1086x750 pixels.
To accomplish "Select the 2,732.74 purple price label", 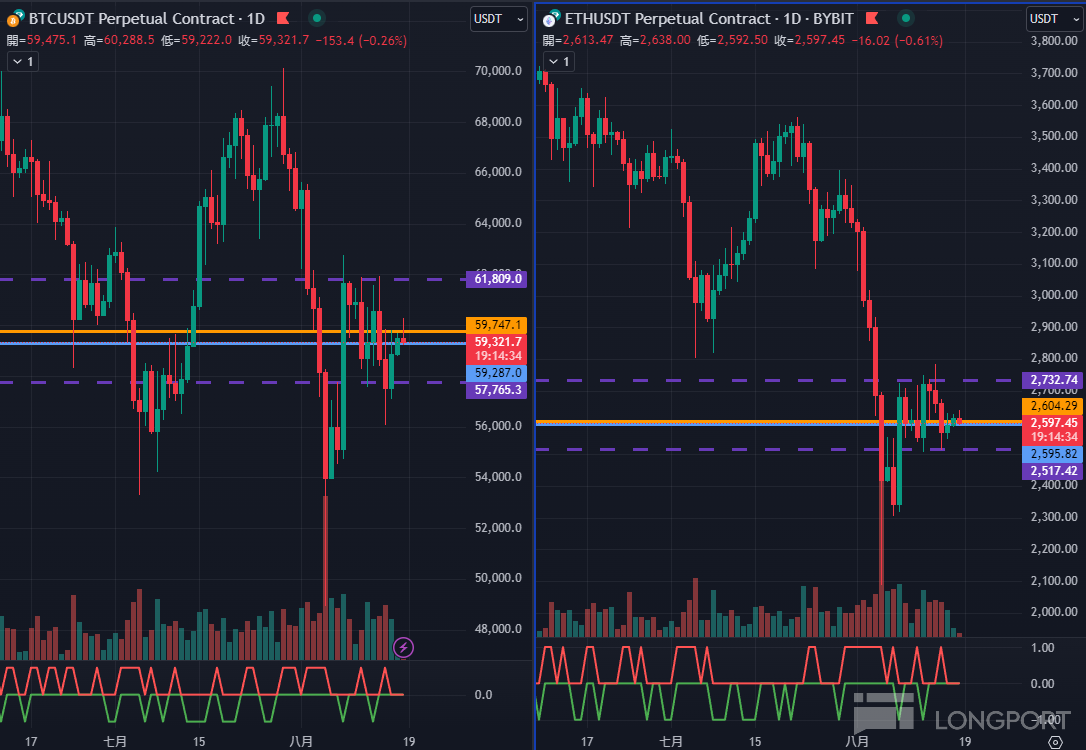I will (x=1053, y=380).
